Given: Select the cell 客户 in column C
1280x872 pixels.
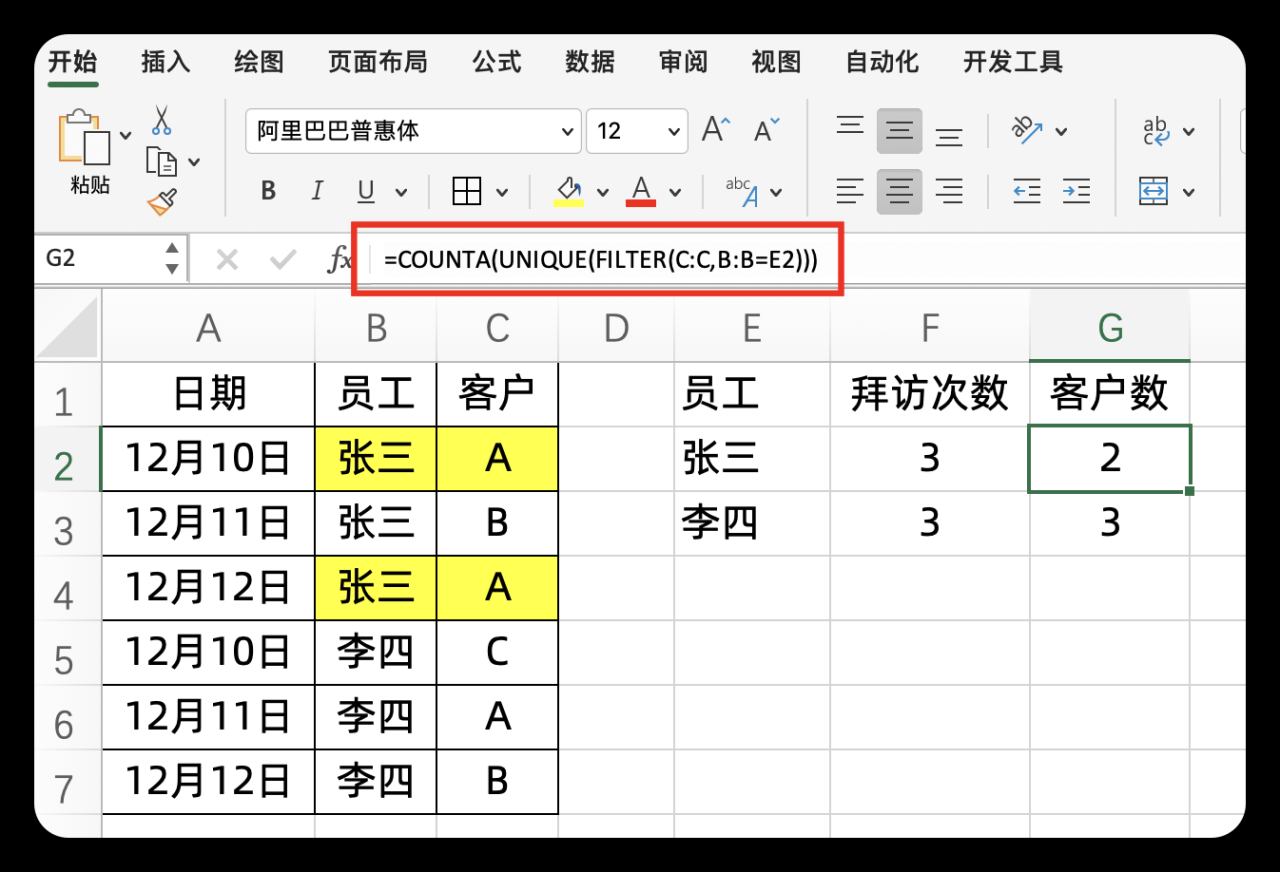Looking at the screenshot, I should tap(497, 394).
